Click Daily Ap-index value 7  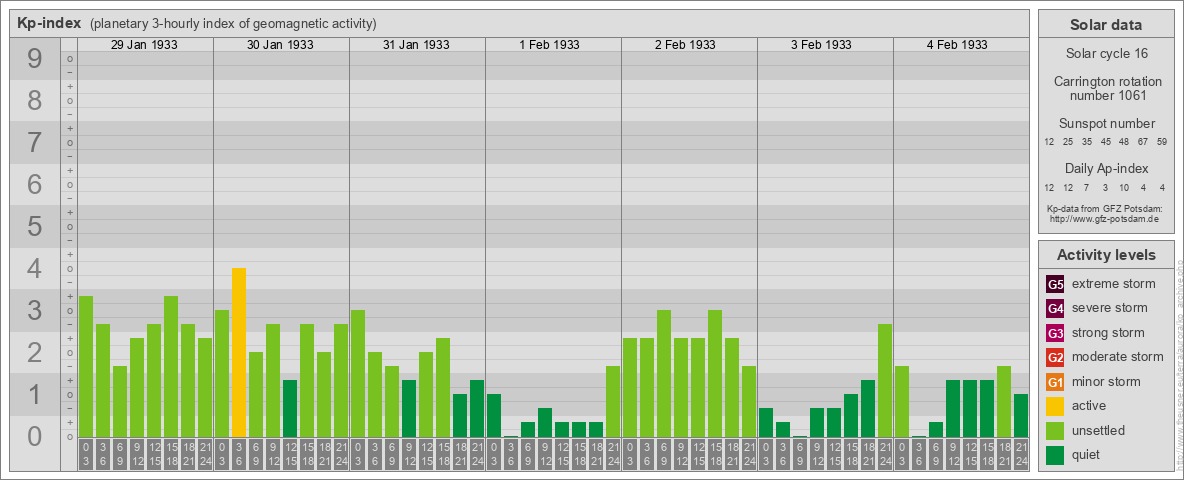click(1087, 187)
